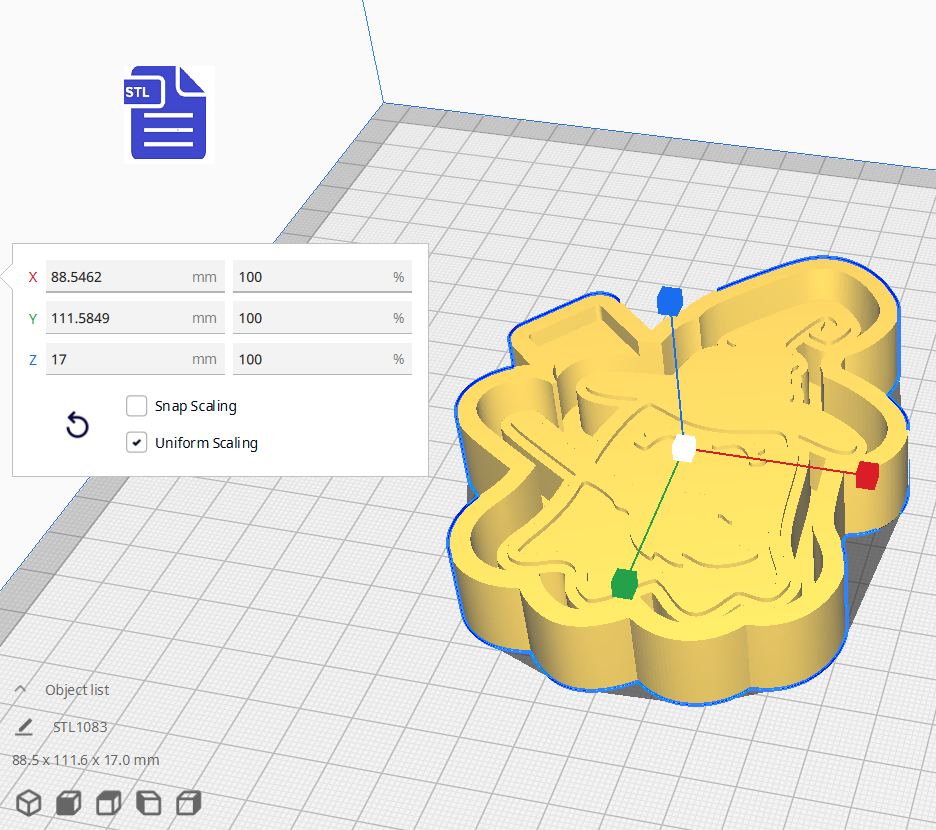
Task: Click the blue Z-axis scale handle
Action: 669,300
